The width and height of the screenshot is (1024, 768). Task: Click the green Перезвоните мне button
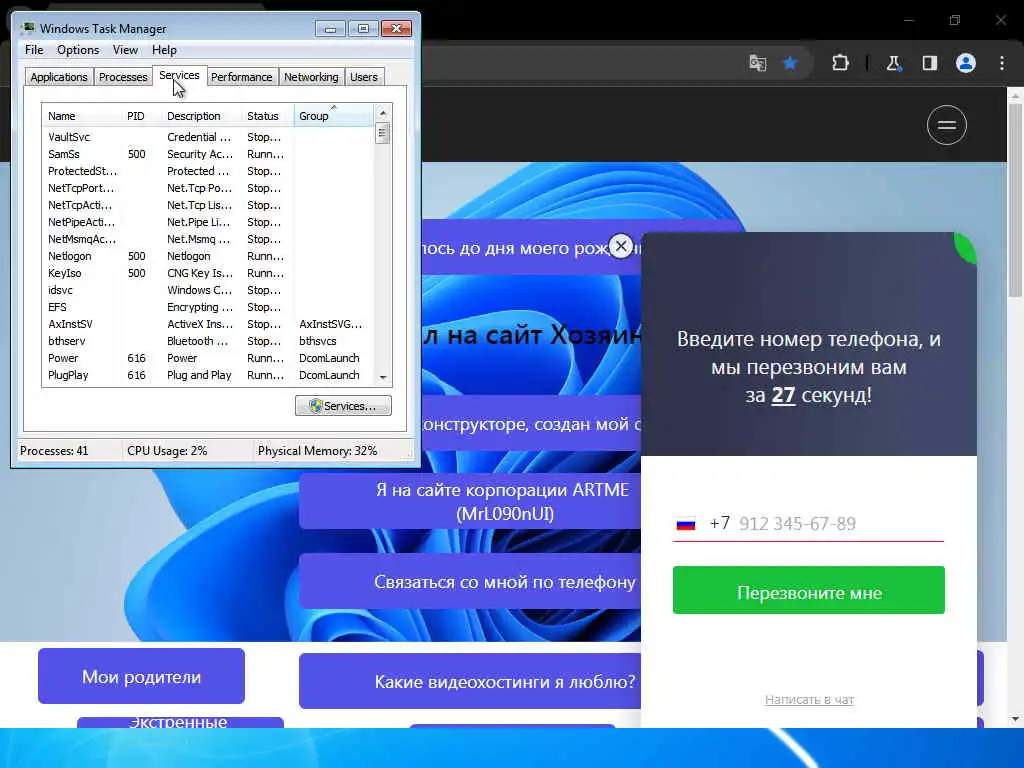[x=808, y=590]
